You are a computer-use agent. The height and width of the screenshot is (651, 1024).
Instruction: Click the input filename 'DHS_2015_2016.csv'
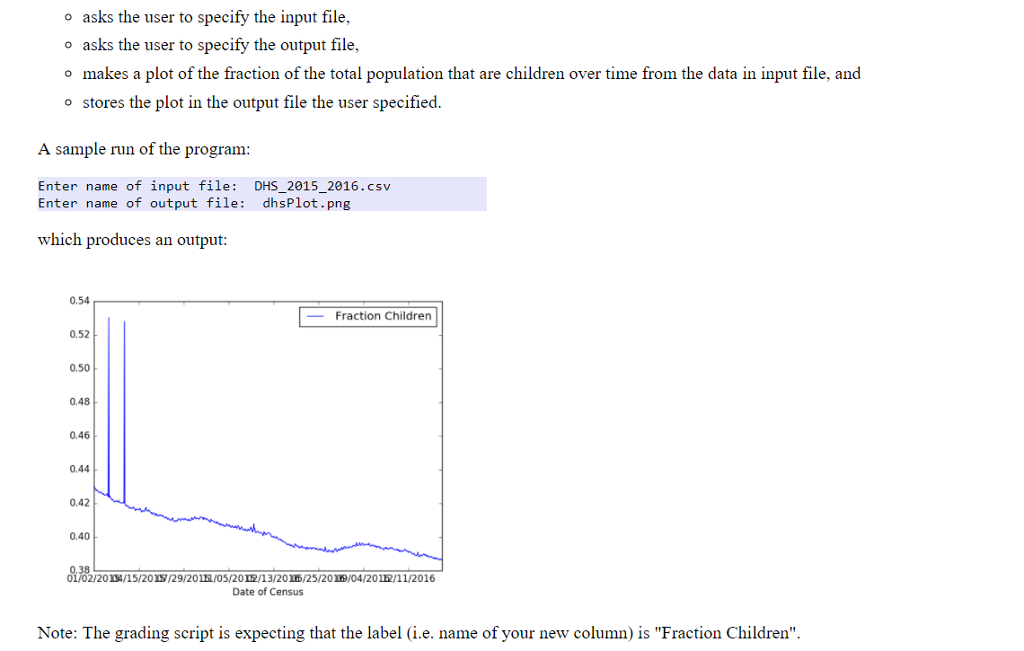[x=322, y=186]
